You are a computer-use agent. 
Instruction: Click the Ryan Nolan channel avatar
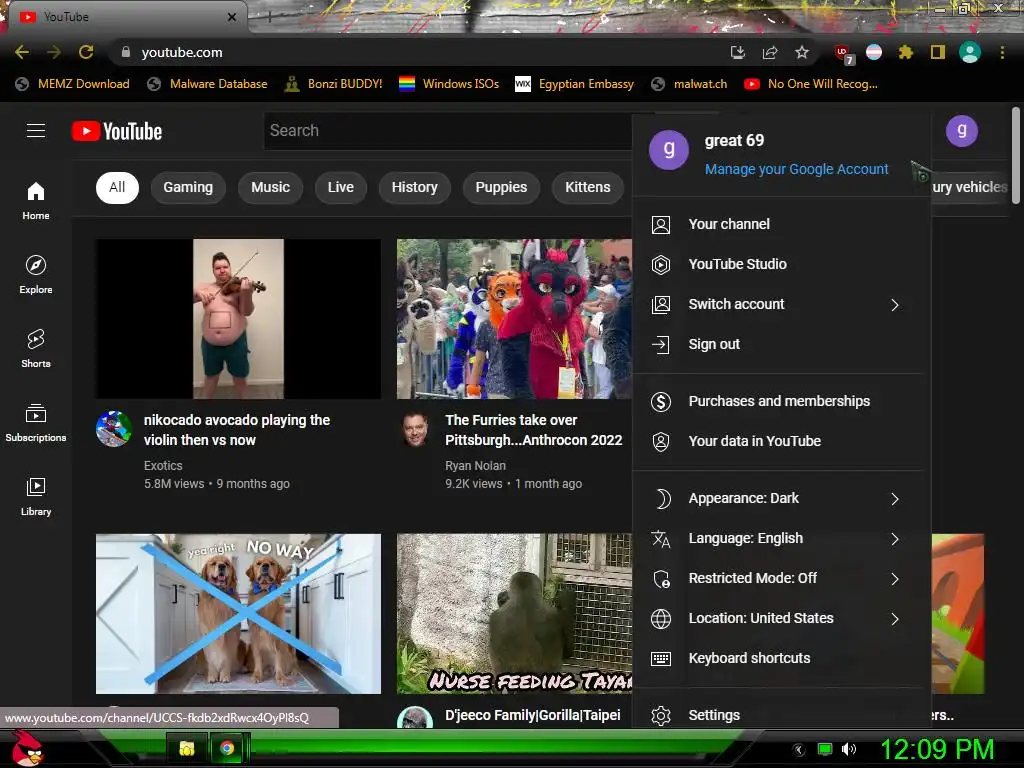[415, 429]
